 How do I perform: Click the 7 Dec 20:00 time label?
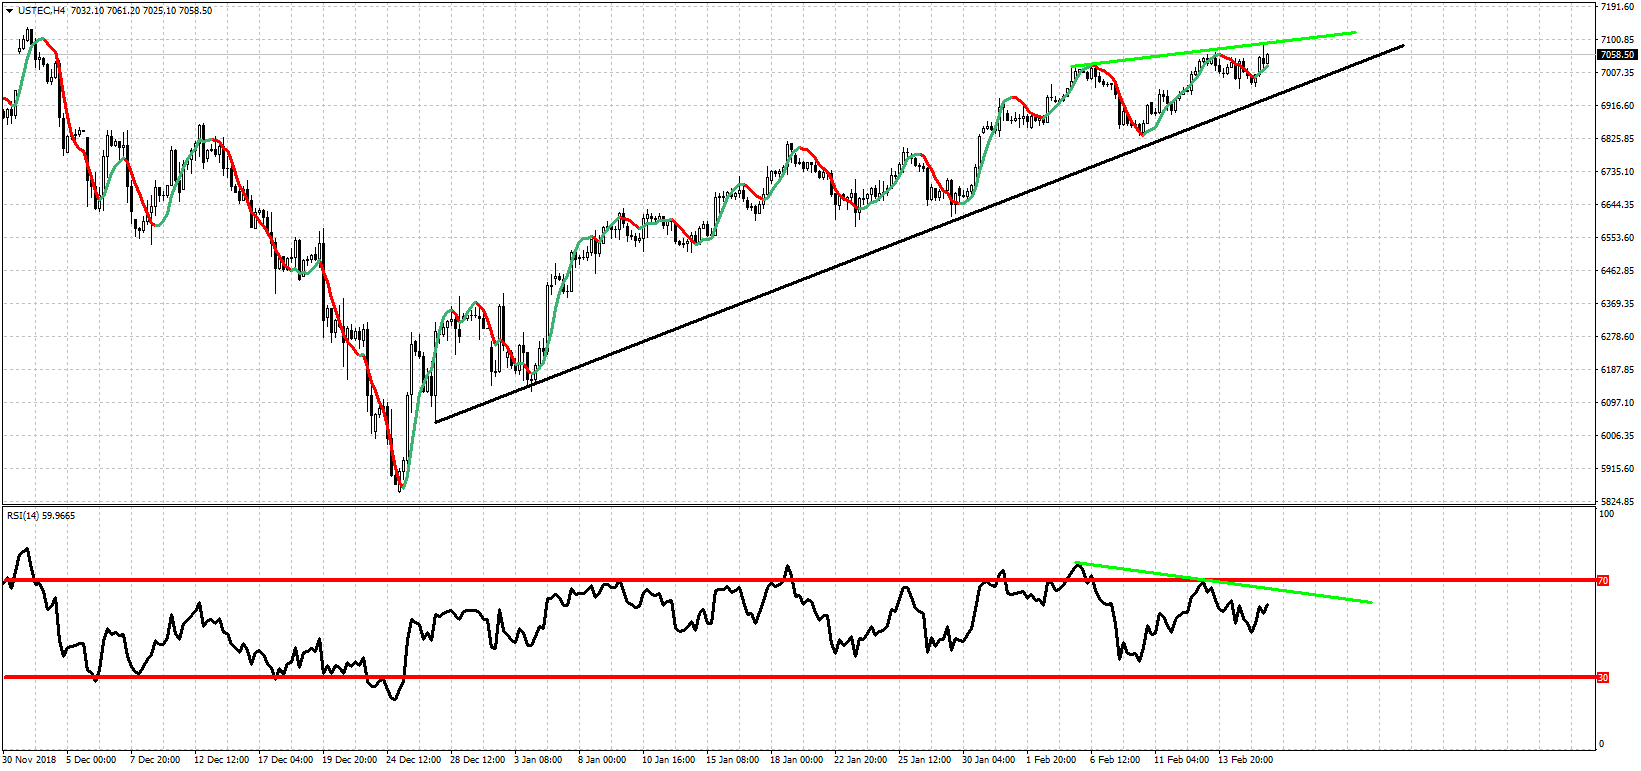[156, 760]
